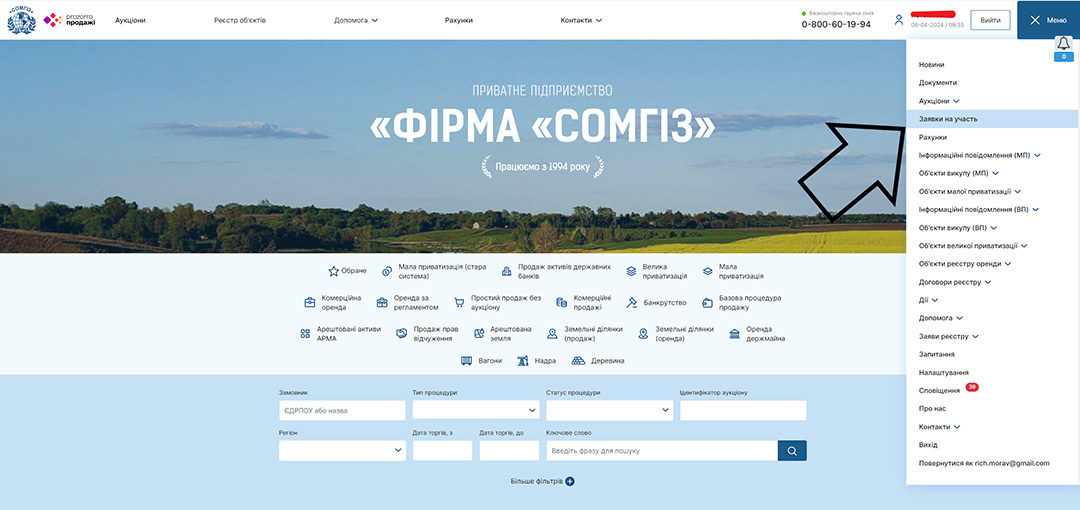1080x510 pixels.
Task: Open Аукціони in top navigation
Action: click(130, 20)
